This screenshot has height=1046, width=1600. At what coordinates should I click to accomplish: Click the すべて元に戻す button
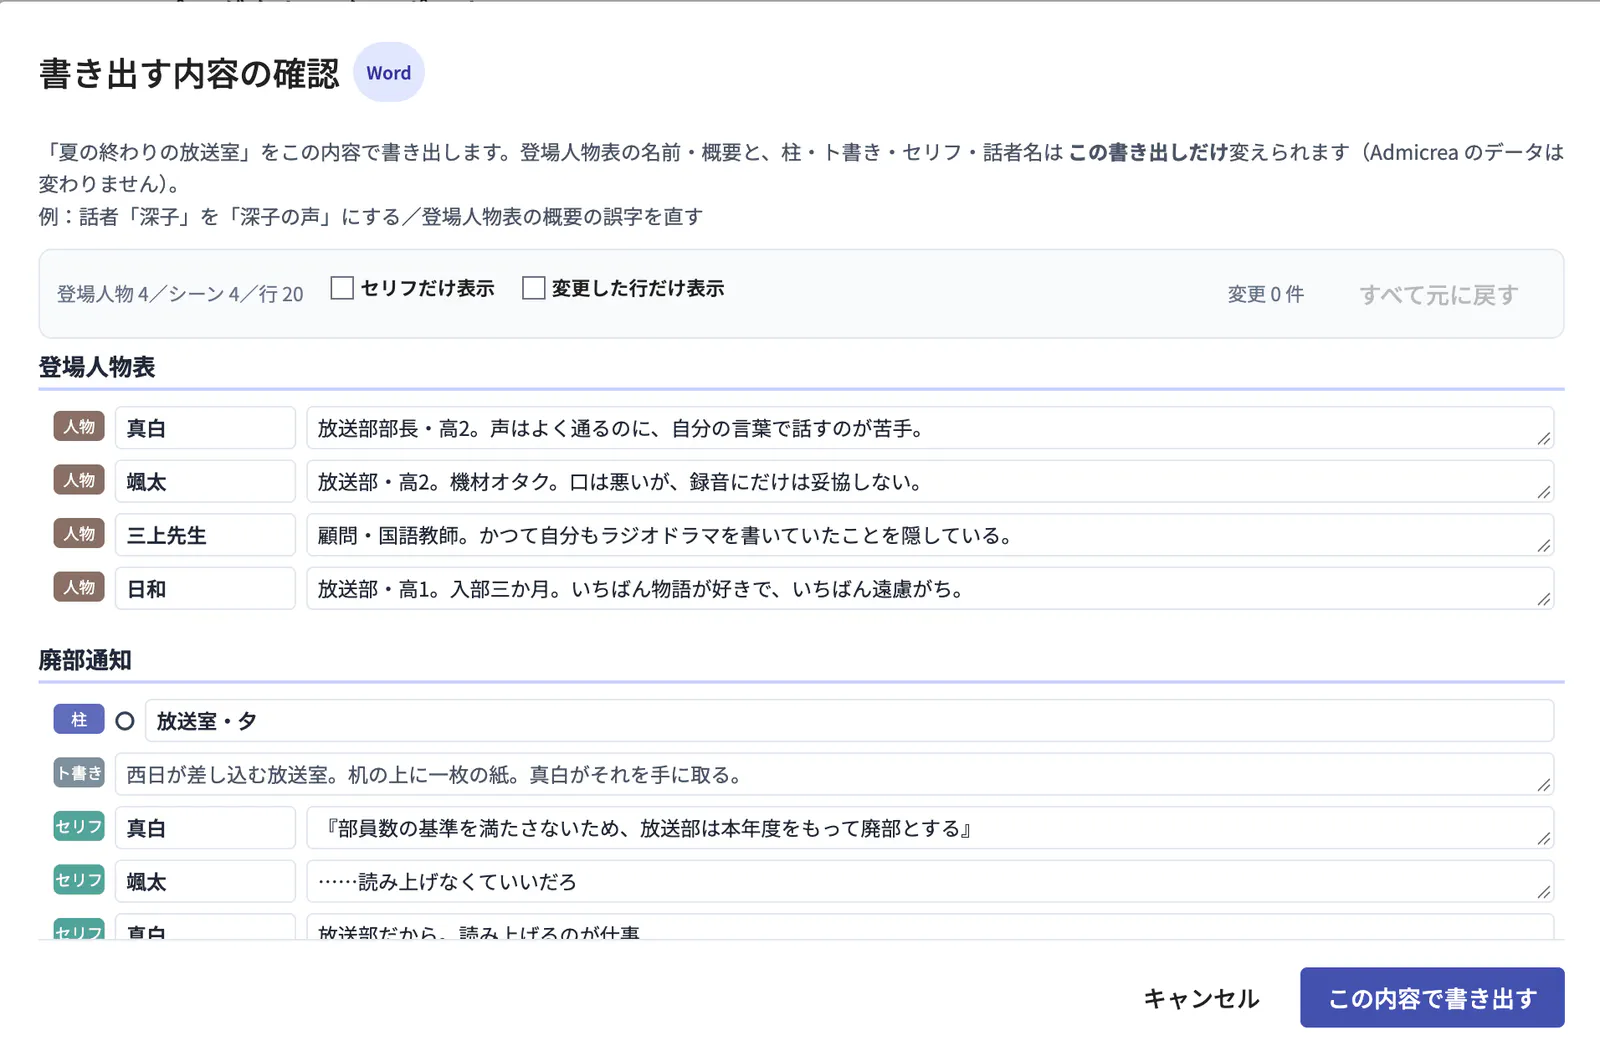coord(1439,294)
